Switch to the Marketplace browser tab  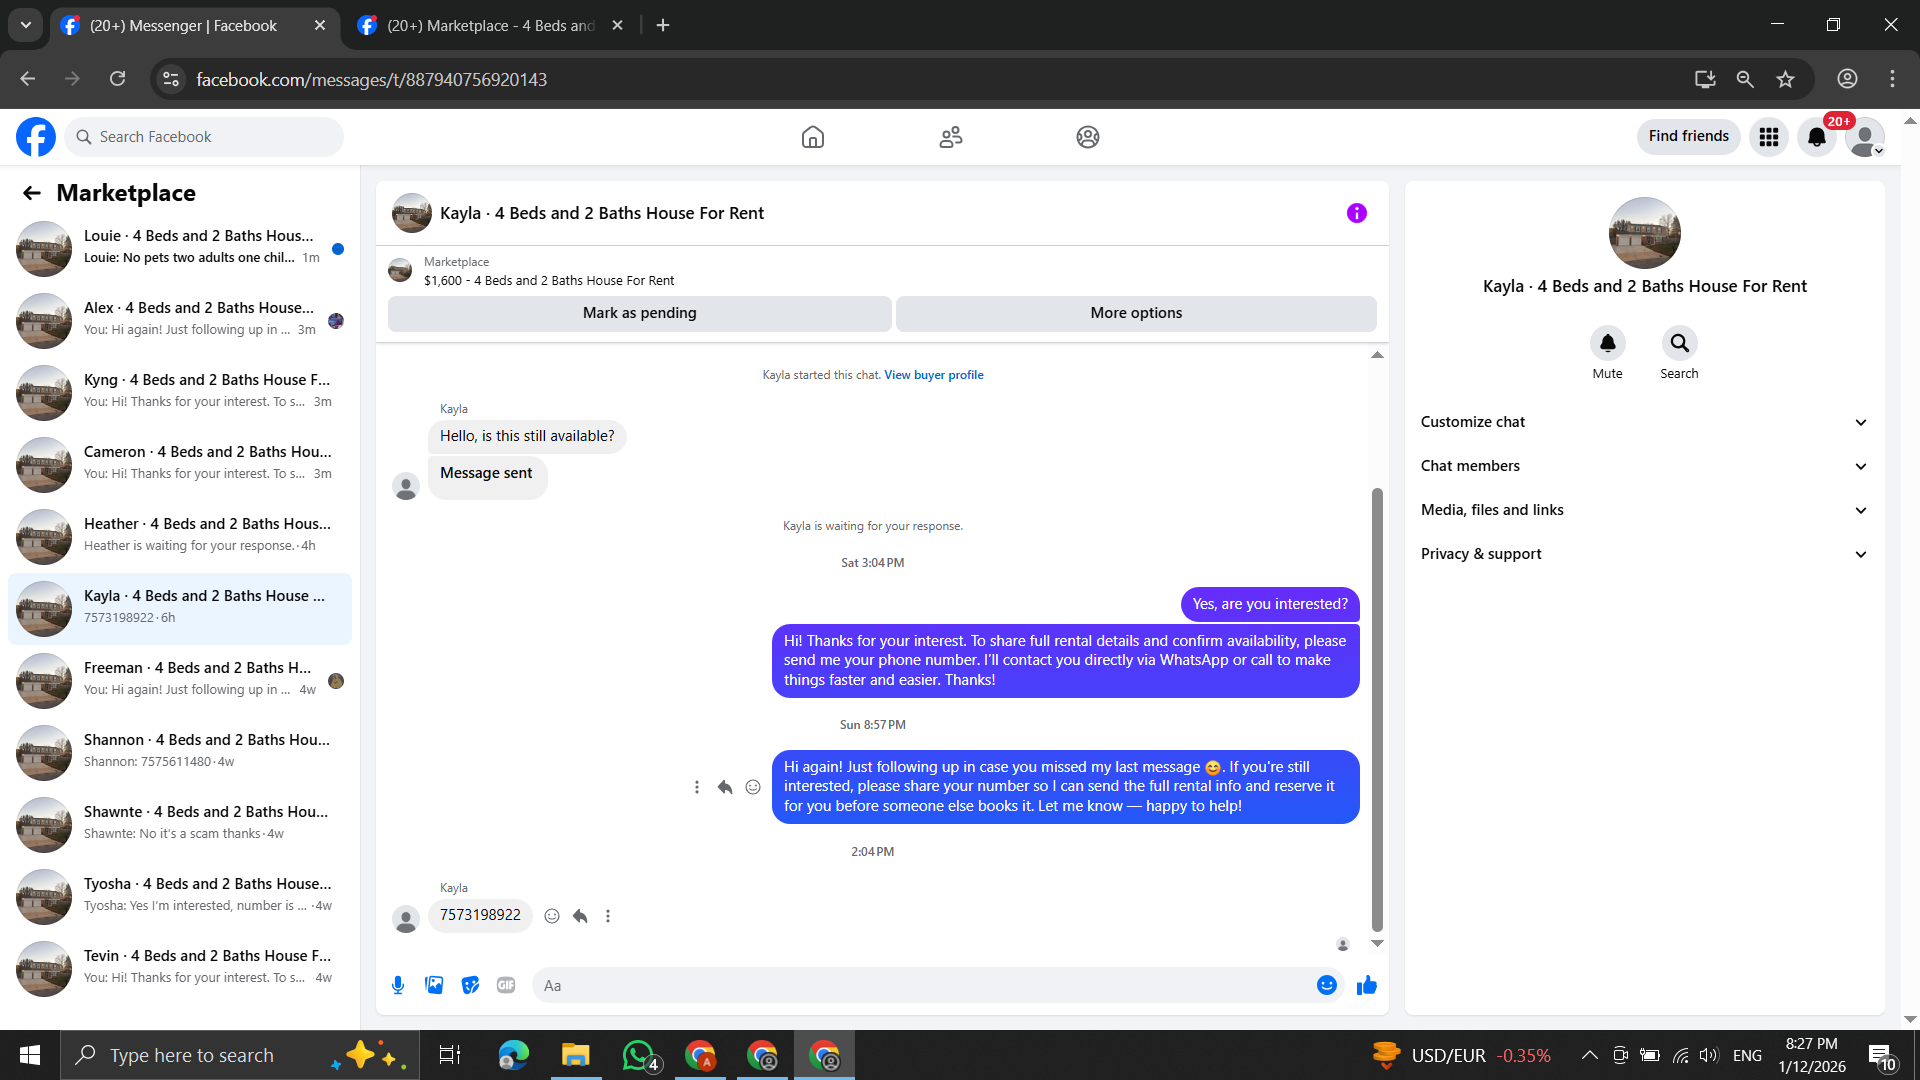click(x=490, y=26)
